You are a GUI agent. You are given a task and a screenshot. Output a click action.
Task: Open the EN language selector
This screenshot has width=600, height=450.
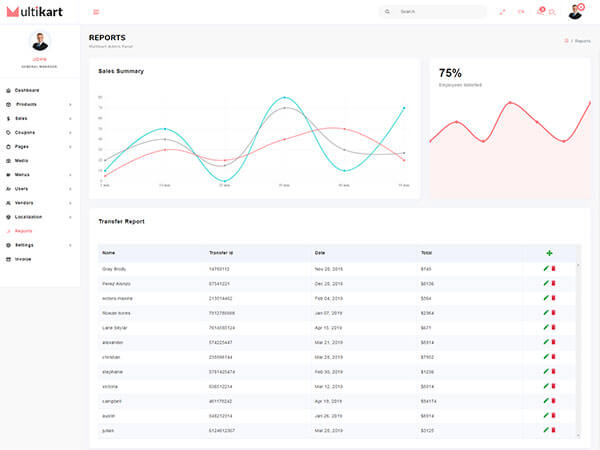pos(520,12)
